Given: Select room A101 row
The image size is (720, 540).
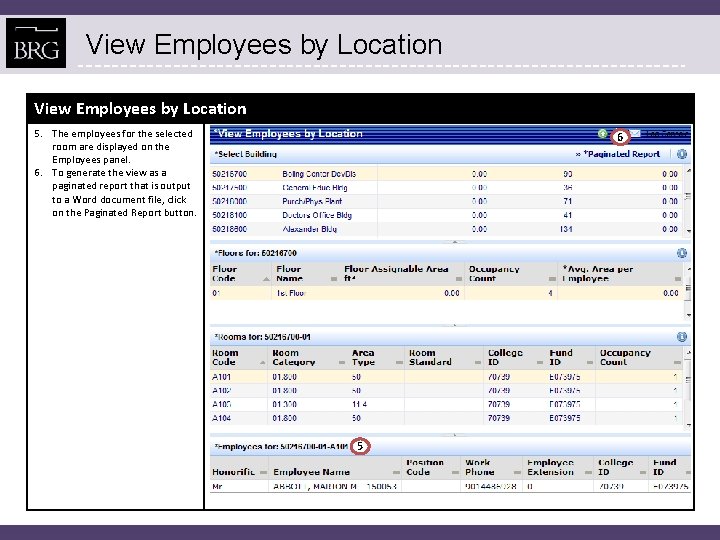Looking at the screenshot, I should (x=447, y=377).
